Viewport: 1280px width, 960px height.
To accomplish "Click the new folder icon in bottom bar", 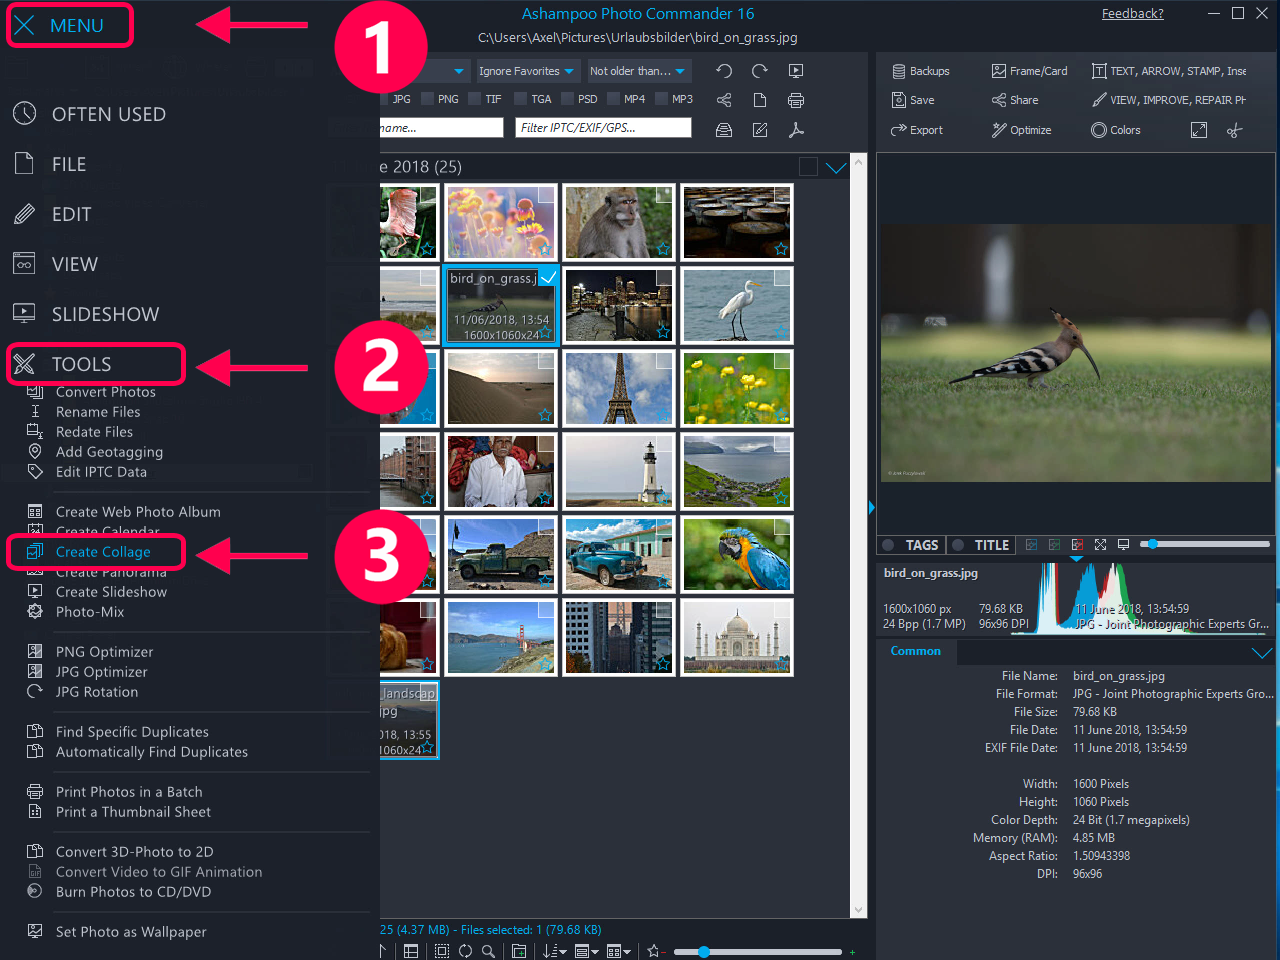I will [x=519, y=951].
